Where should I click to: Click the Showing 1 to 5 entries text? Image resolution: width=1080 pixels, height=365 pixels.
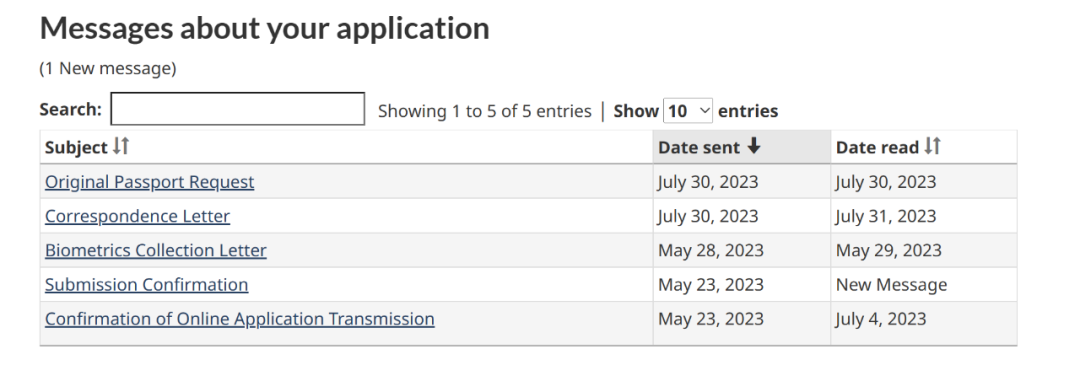click(484, 111)
